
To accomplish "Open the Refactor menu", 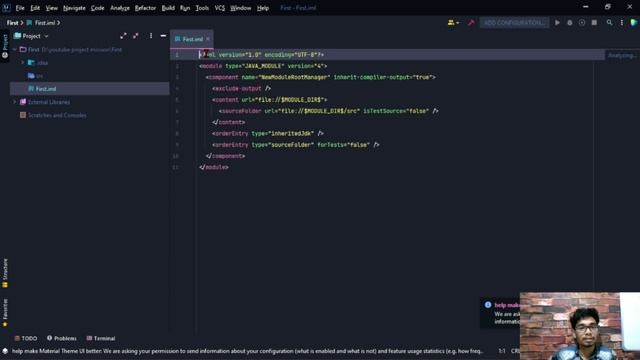I will coord(145,8).
